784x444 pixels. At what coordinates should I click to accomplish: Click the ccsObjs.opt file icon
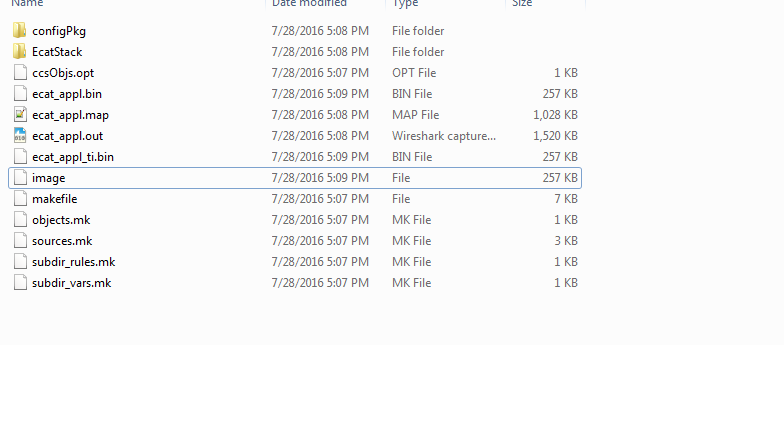21,73
